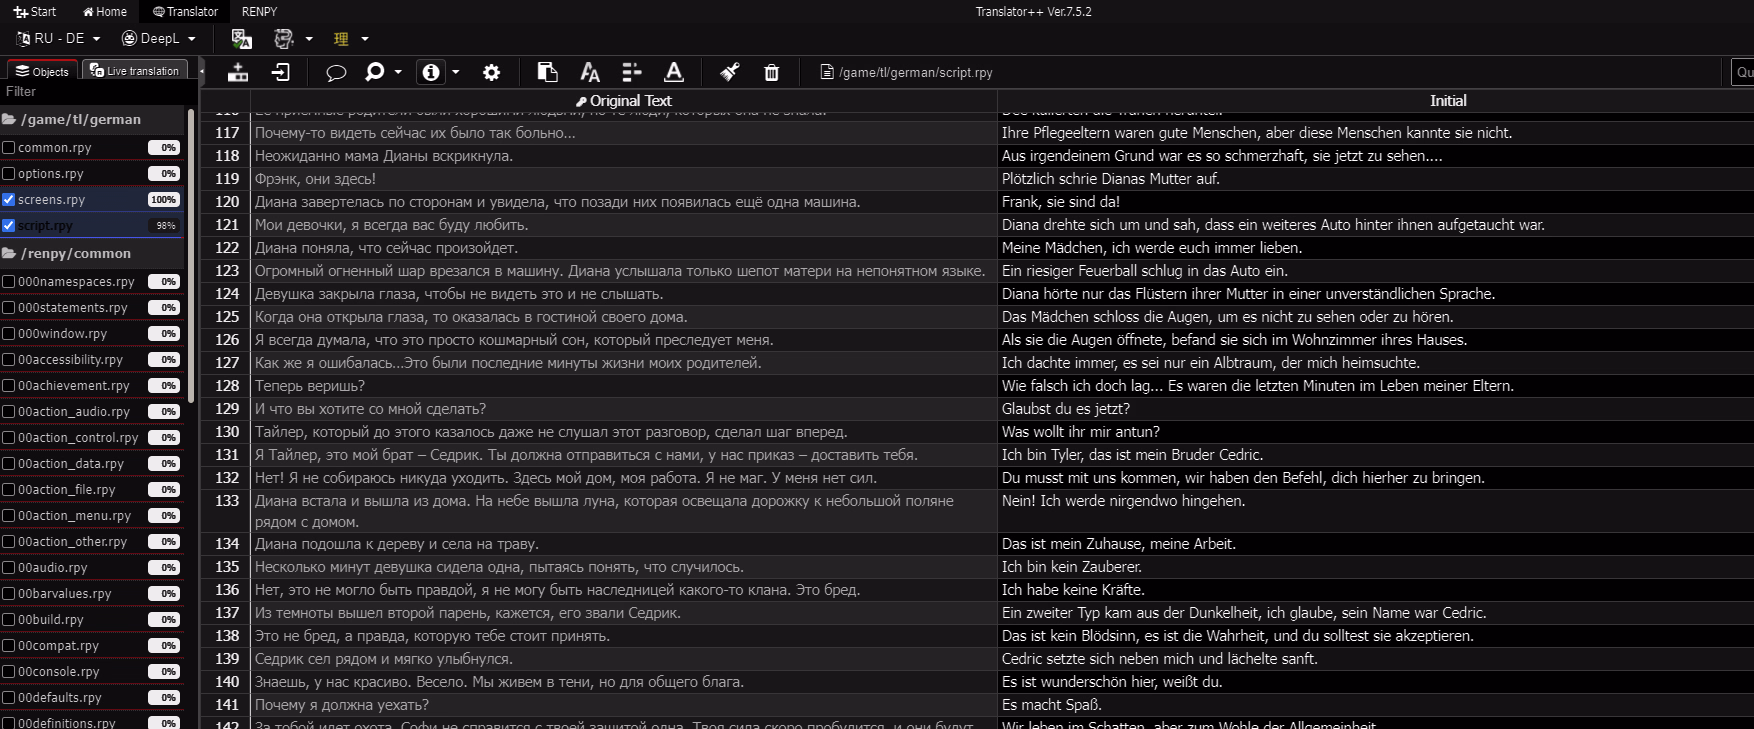Tick the 00achievement.rpy checkbox
The image size is (1754, 729).
click(x=9, y=385)
